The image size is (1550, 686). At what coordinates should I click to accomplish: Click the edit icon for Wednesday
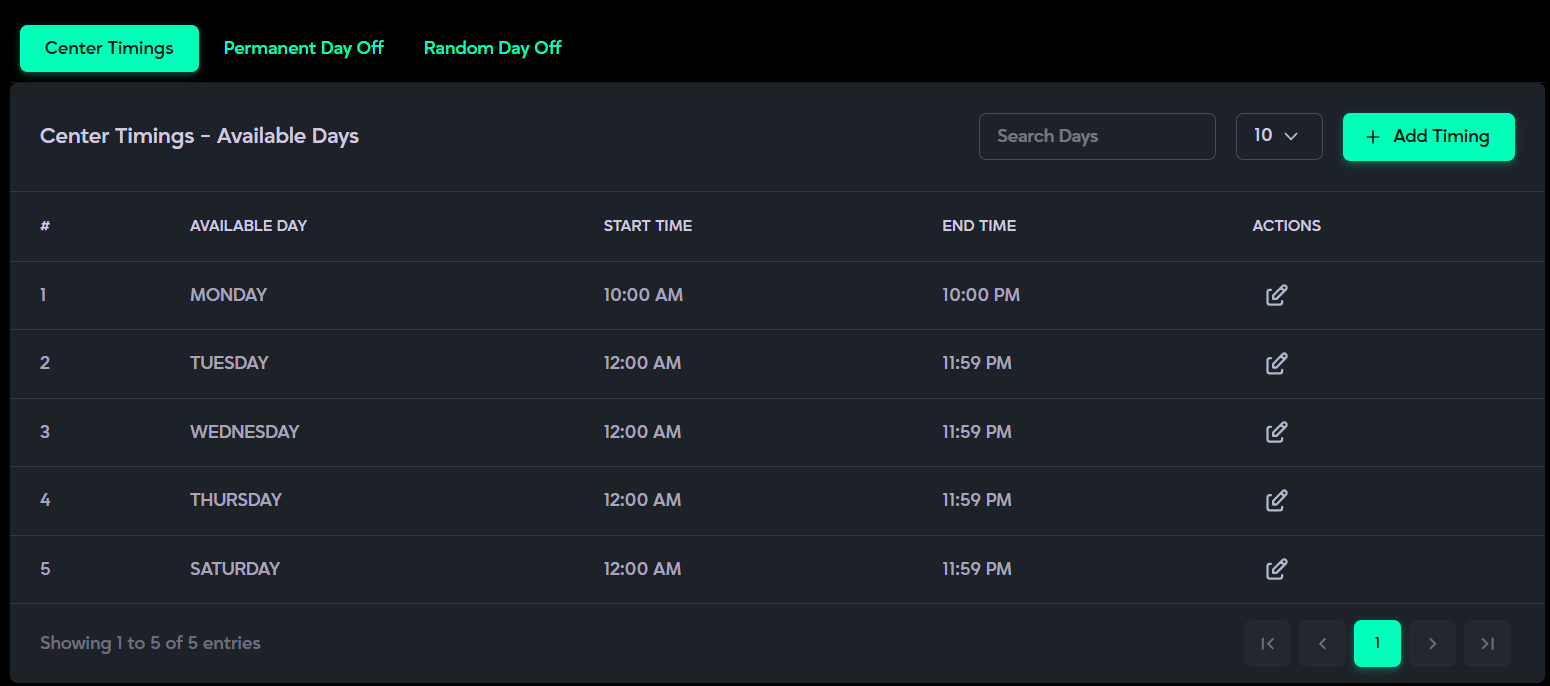pos(1276,432)
